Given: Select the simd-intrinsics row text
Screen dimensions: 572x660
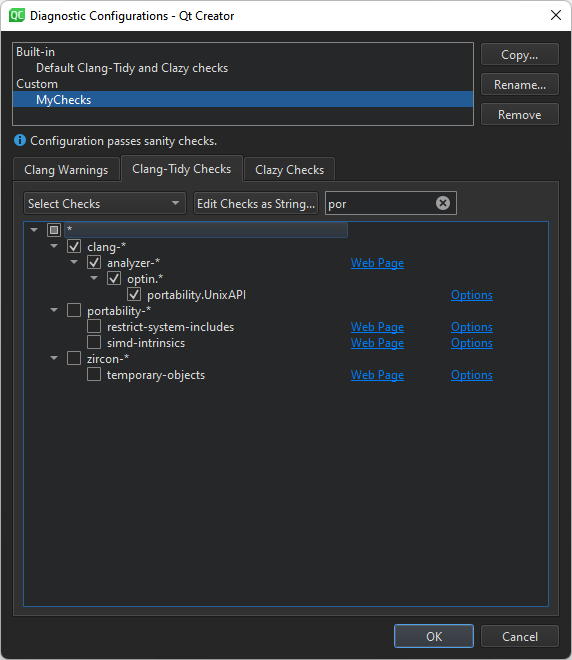Looking at the screenshot, I should pos(146,343).
